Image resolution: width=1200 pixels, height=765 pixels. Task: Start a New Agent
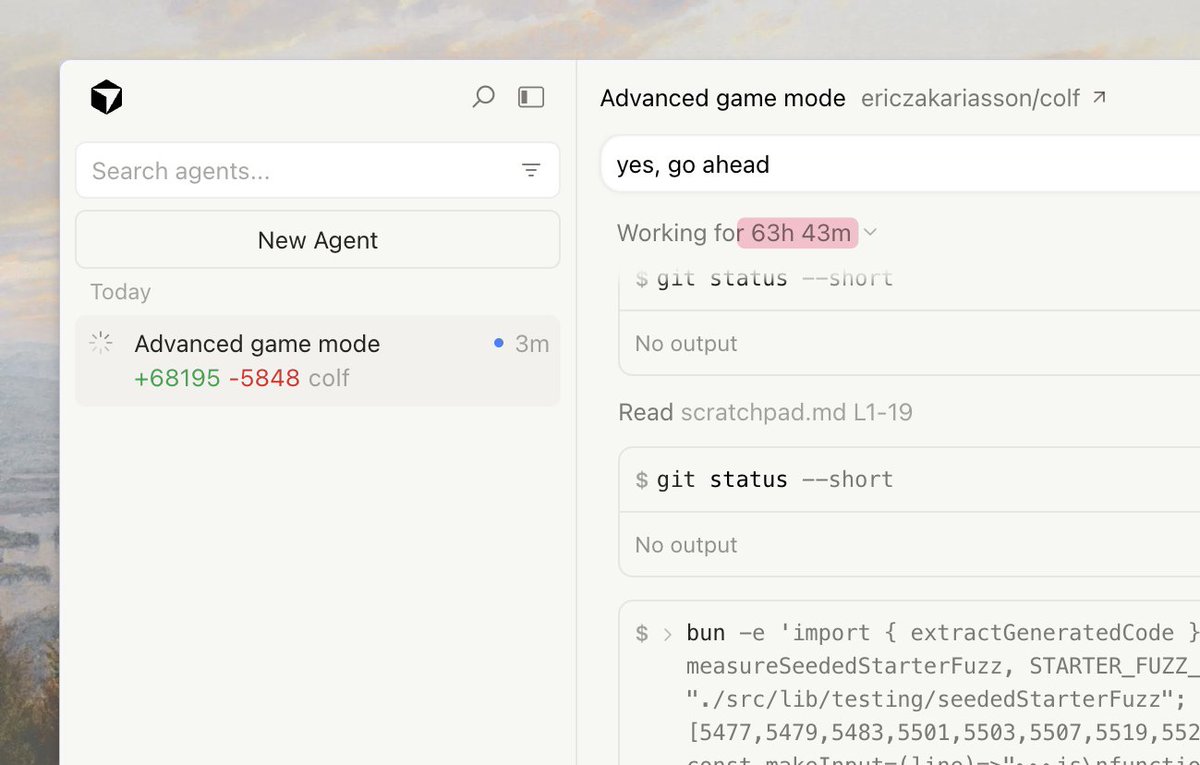(x=318, y=240)
